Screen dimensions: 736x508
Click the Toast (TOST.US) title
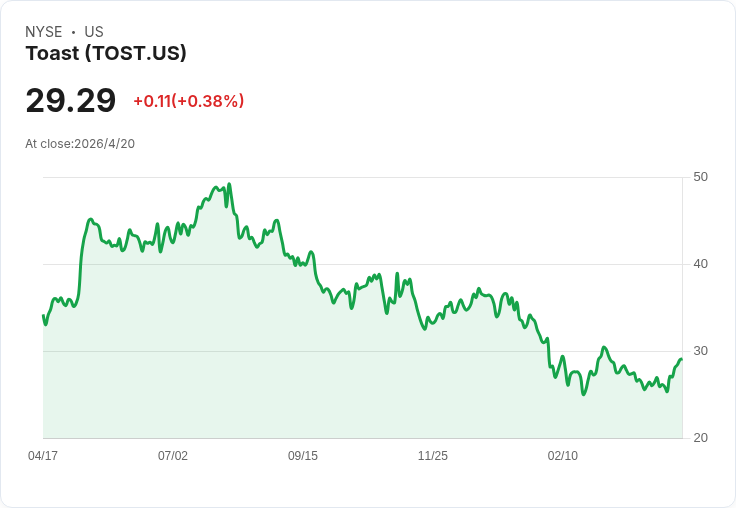point(106,53)
